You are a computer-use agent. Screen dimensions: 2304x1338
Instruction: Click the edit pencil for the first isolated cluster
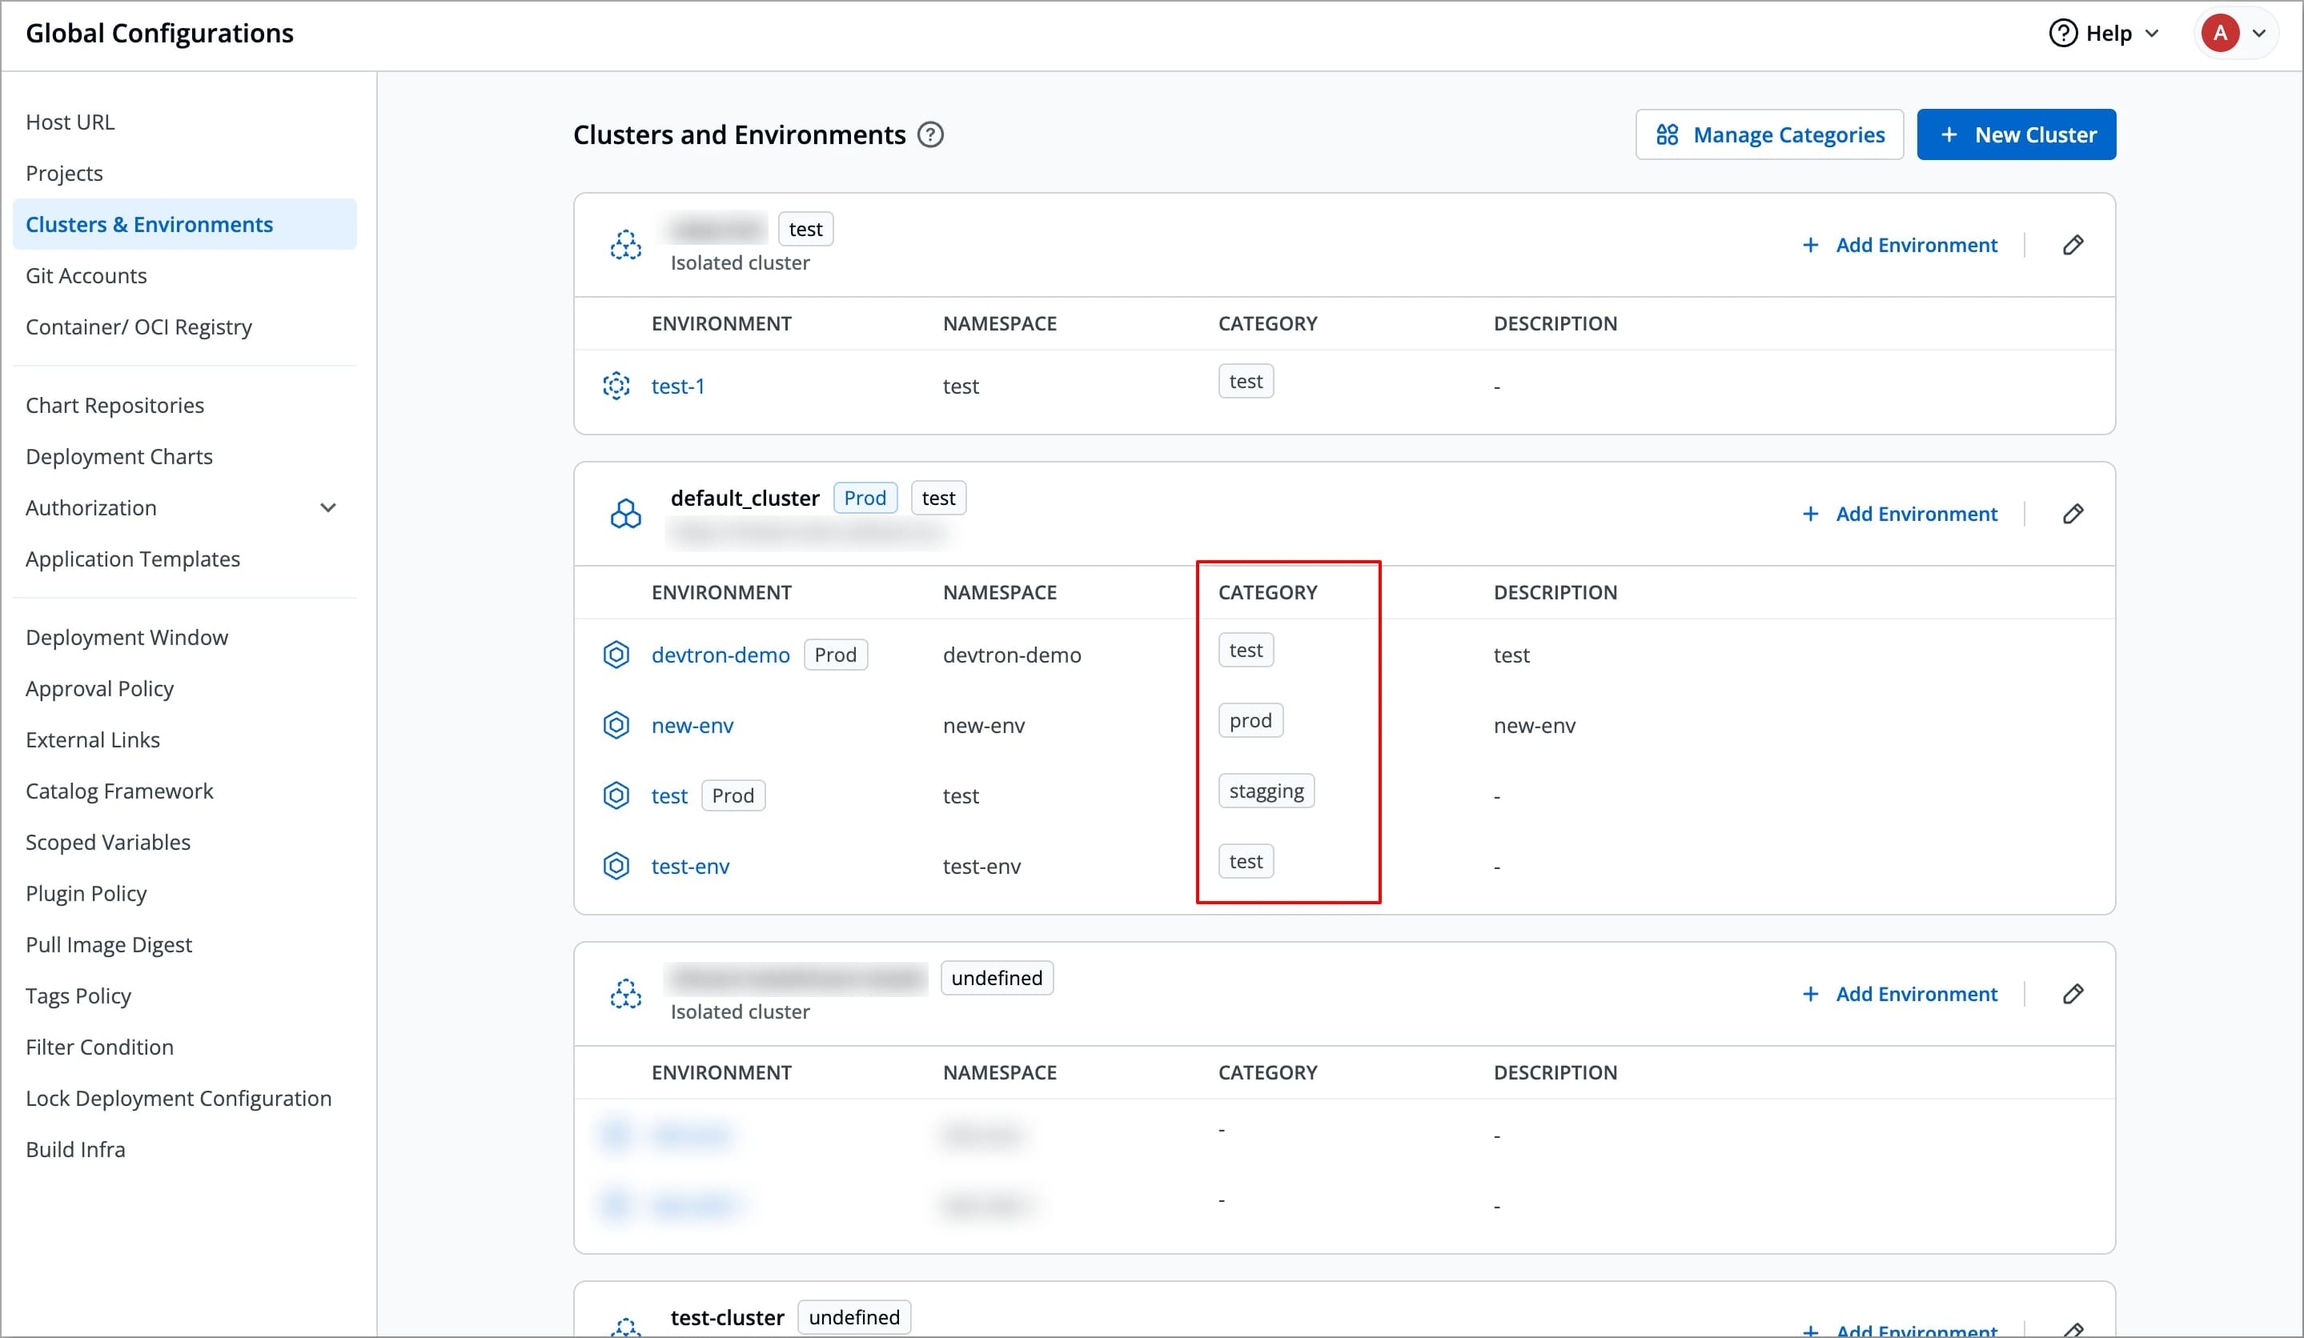click(2073, 245)
